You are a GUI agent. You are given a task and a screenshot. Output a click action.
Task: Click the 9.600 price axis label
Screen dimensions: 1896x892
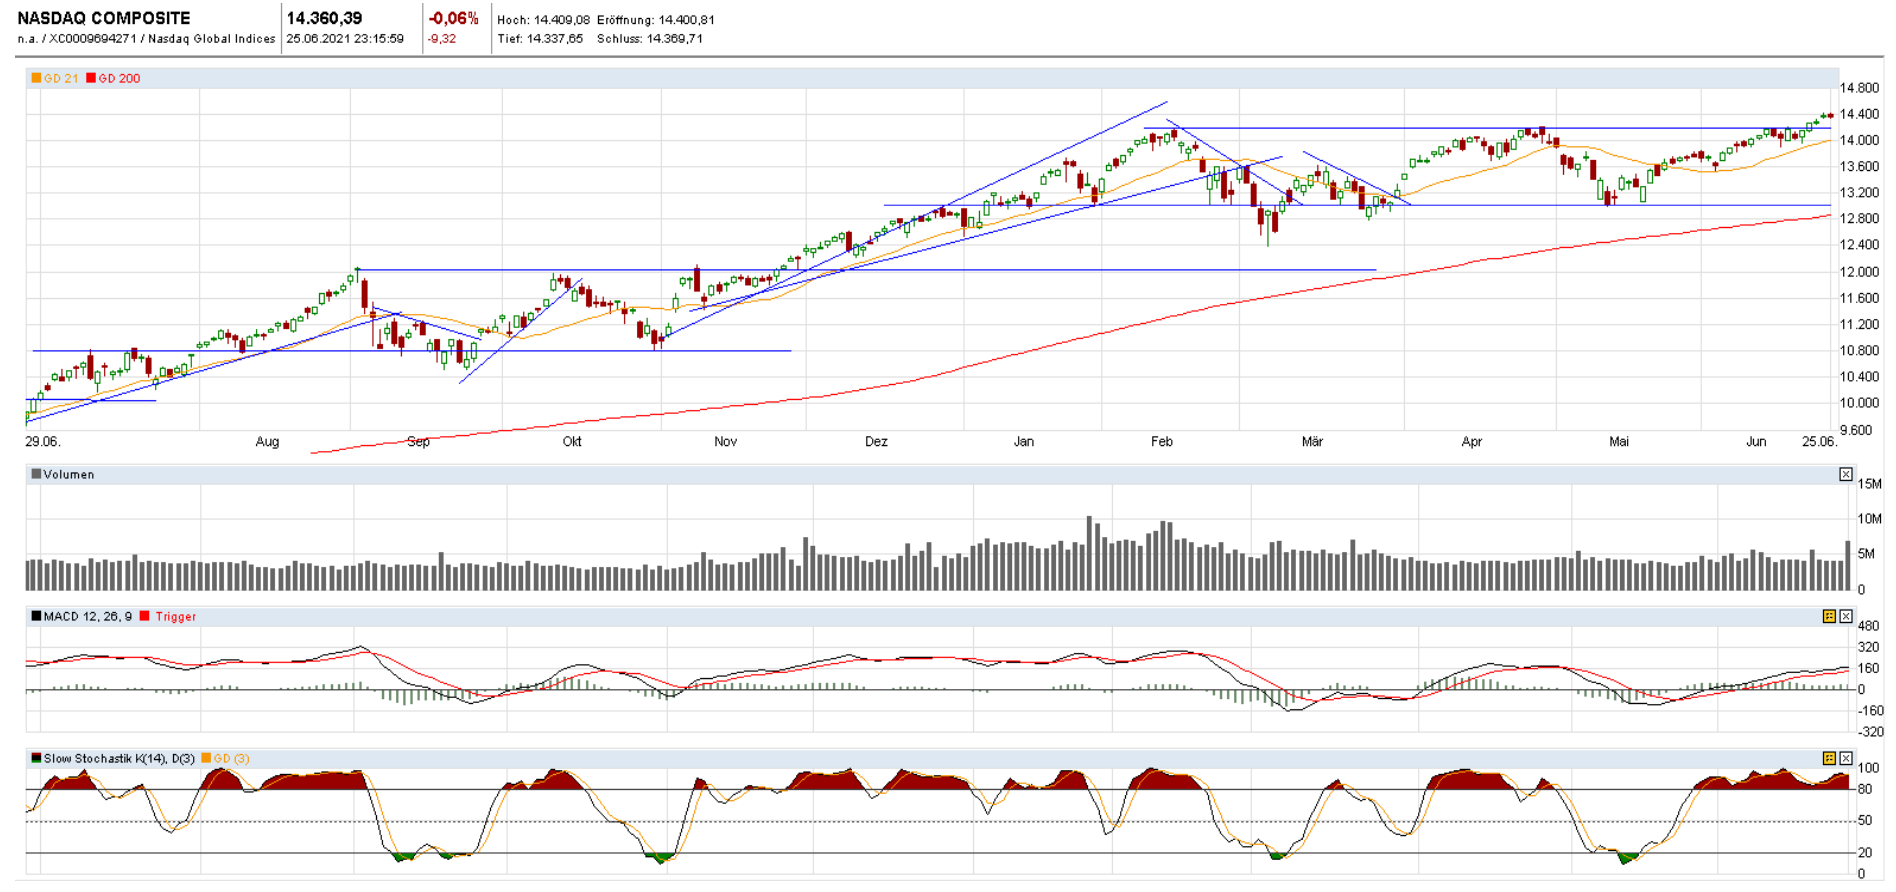coord(1856,430)
